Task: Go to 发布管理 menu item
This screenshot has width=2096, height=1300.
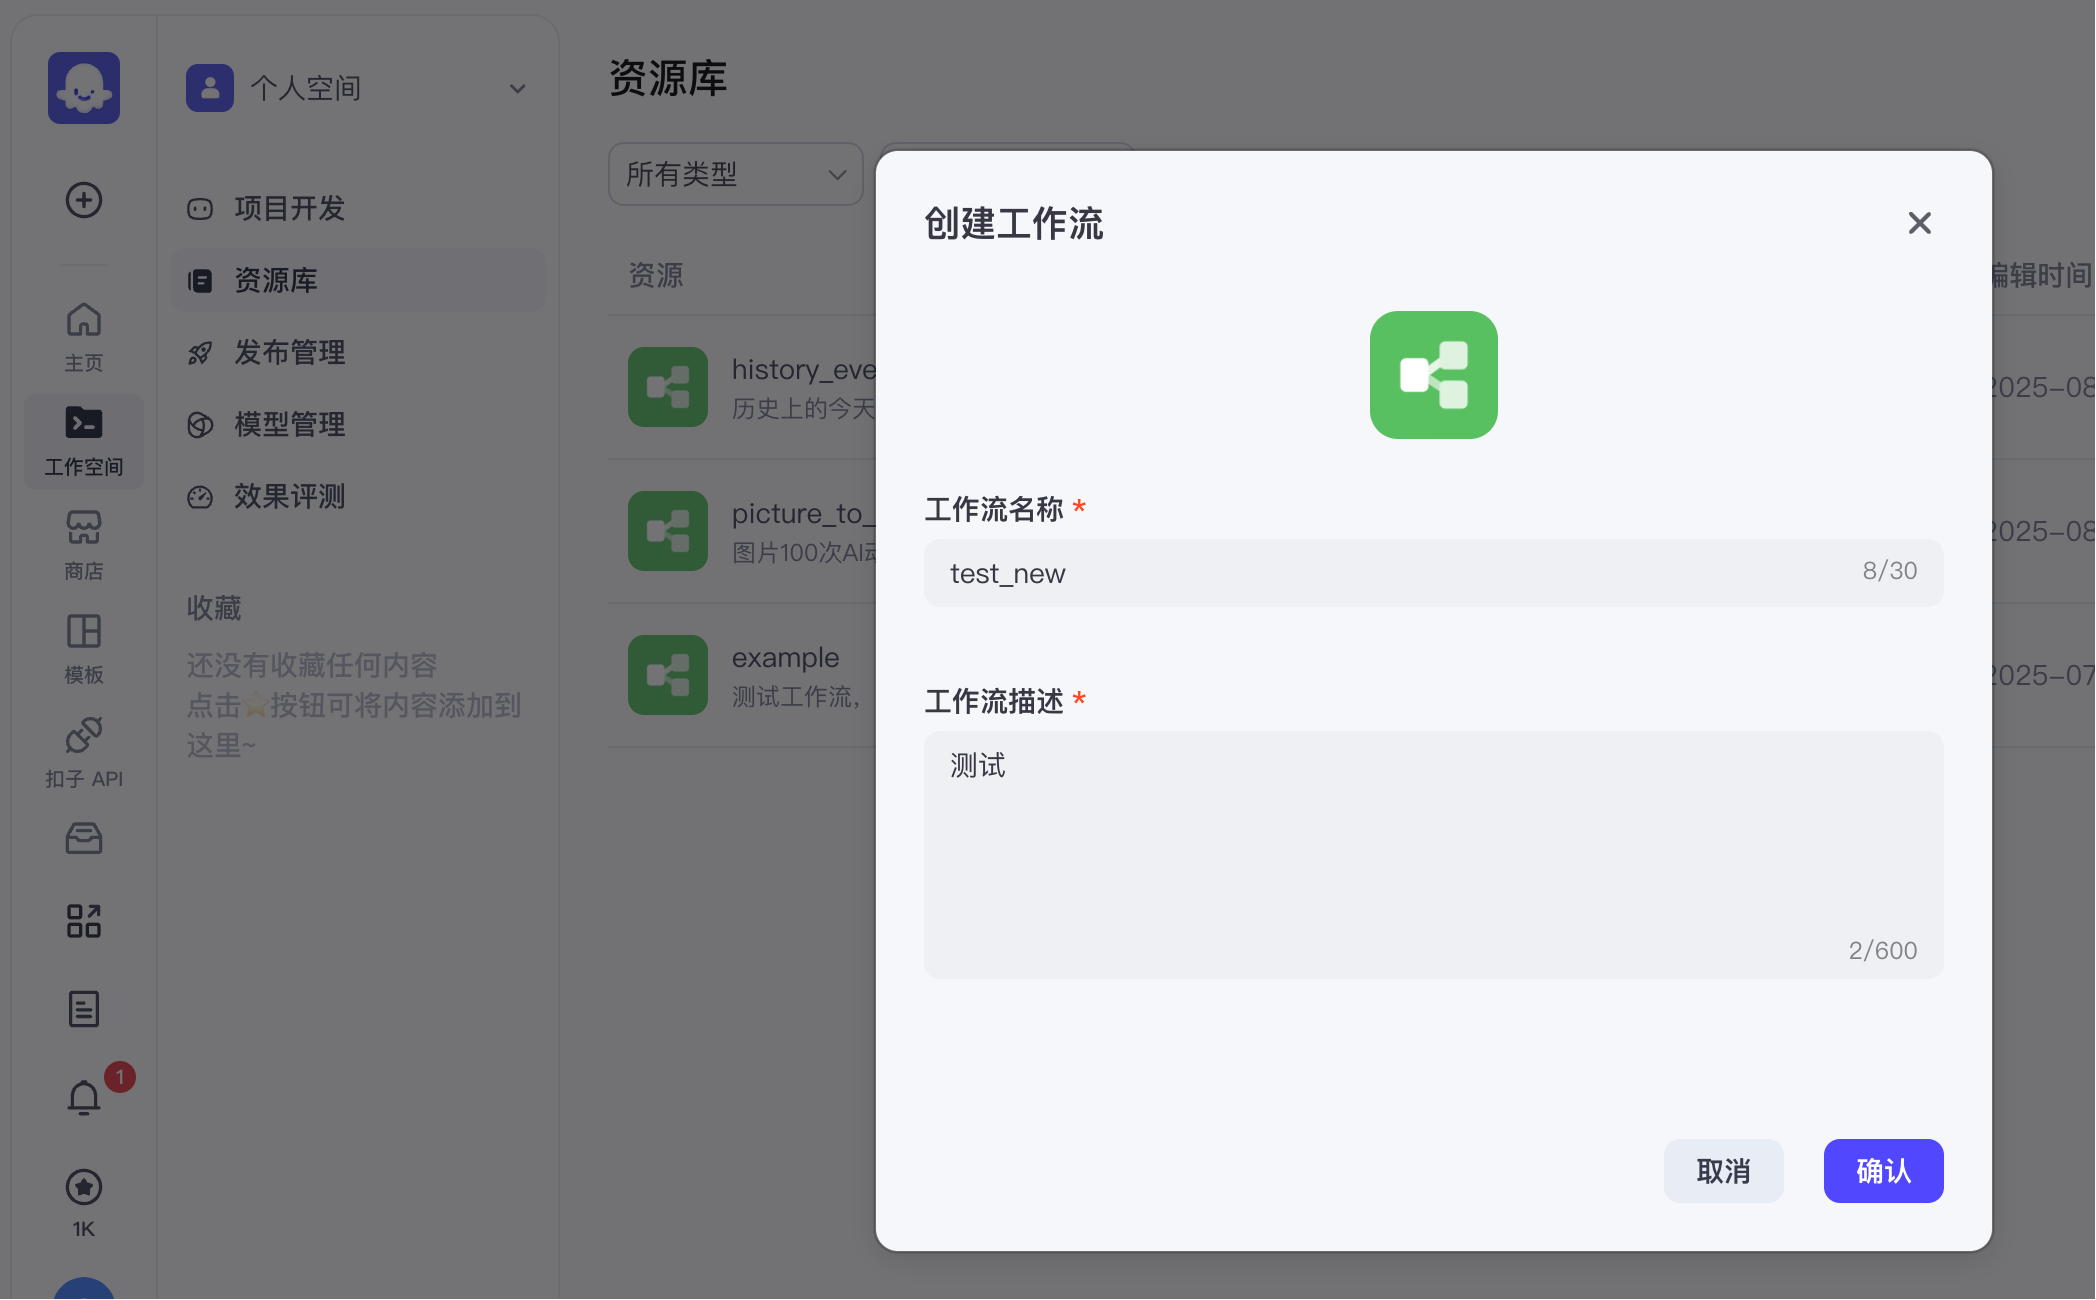Action: coord(290,352)
